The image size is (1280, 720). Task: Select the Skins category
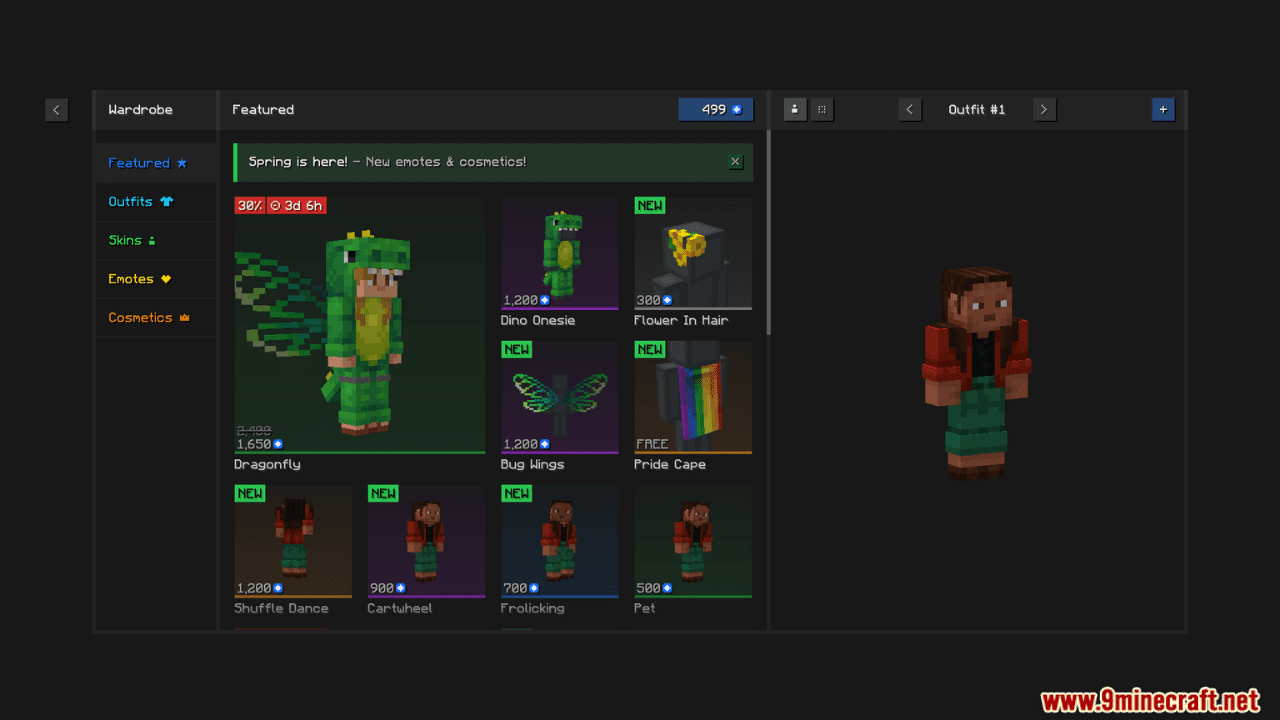click(x=132, y=241)
